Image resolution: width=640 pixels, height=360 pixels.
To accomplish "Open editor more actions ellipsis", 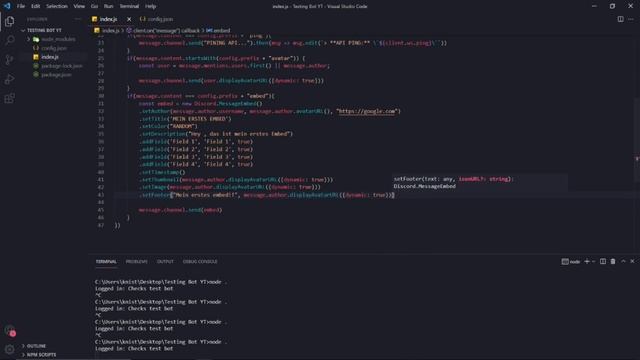I will coord(631,19).
